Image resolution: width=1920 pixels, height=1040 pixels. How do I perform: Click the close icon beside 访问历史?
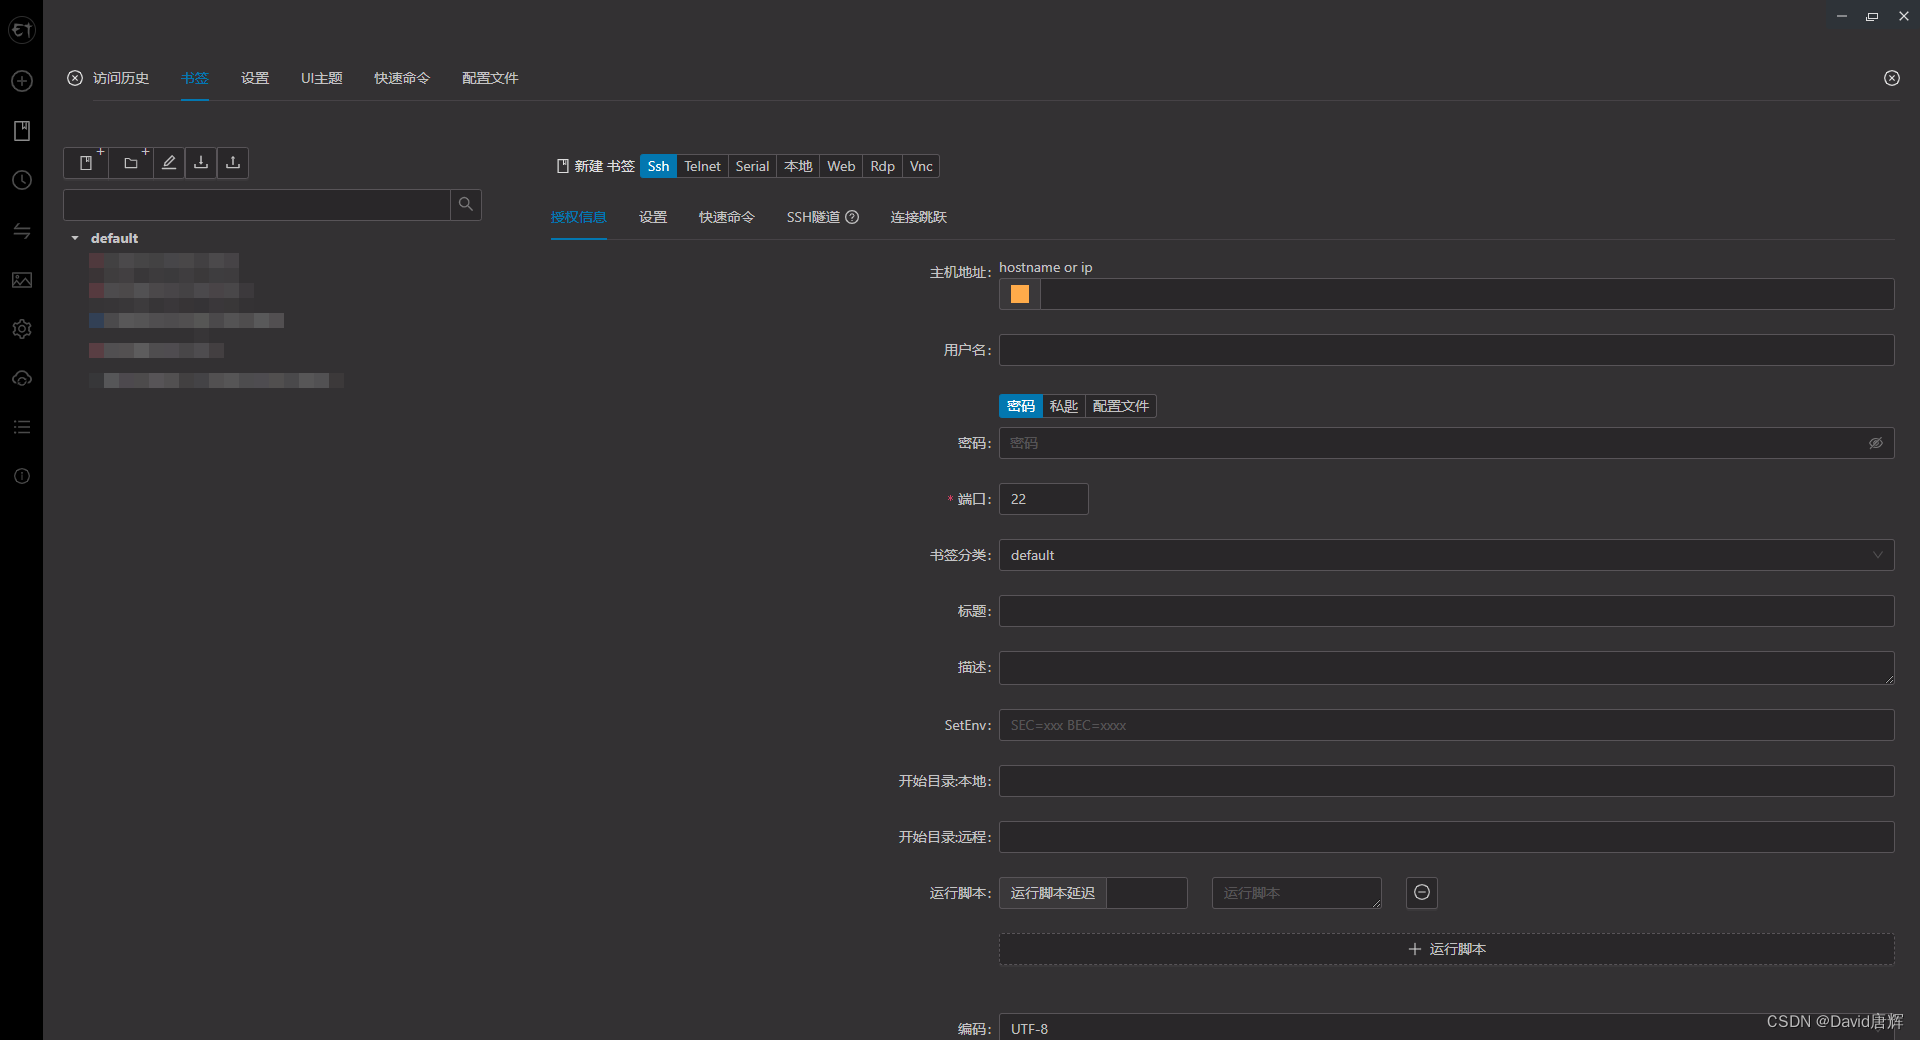pyautogui.click(x=75, y=78)
